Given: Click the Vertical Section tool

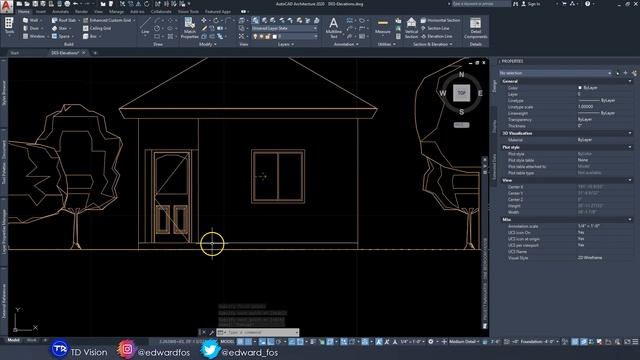Looking at the screenshot, I should pyautogui.click(x=411, y=28).
